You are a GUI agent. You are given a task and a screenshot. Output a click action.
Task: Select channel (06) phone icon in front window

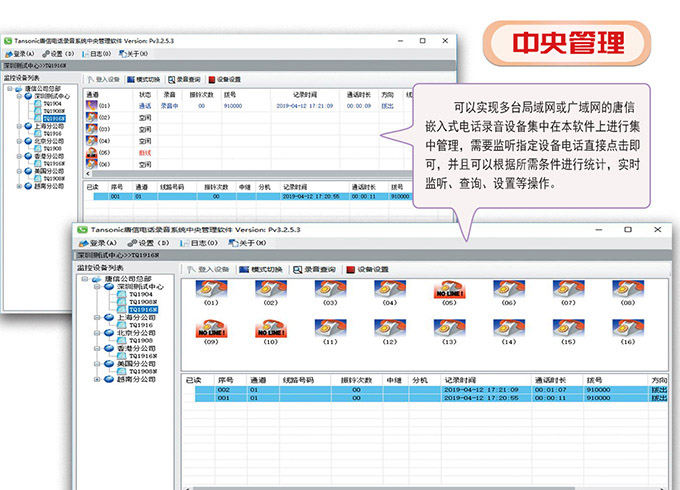(509, 289)
